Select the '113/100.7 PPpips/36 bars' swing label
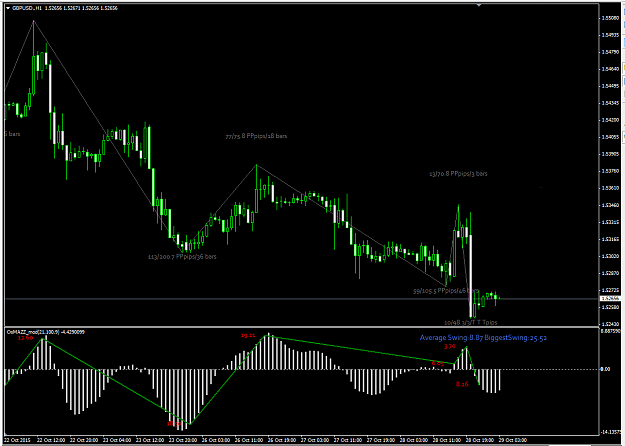The width and height of the screenshot is (625, 446). pyautogui.click(x=182, y=257)
